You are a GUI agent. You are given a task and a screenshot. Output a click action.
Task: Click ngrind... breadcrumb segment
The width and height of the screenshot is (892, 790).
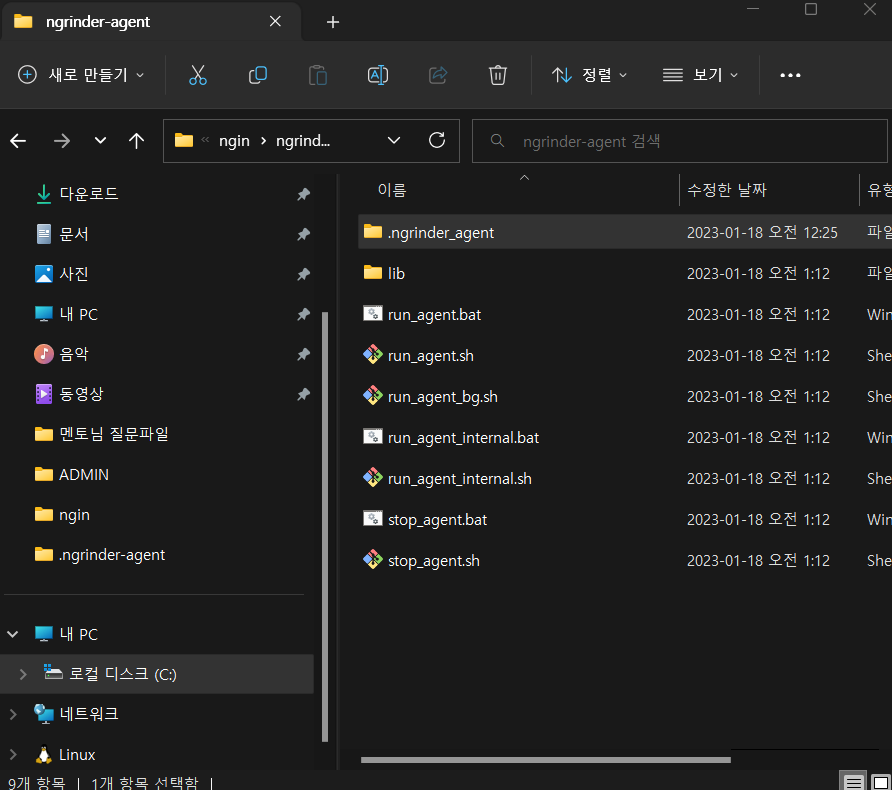tap(303, 140)
